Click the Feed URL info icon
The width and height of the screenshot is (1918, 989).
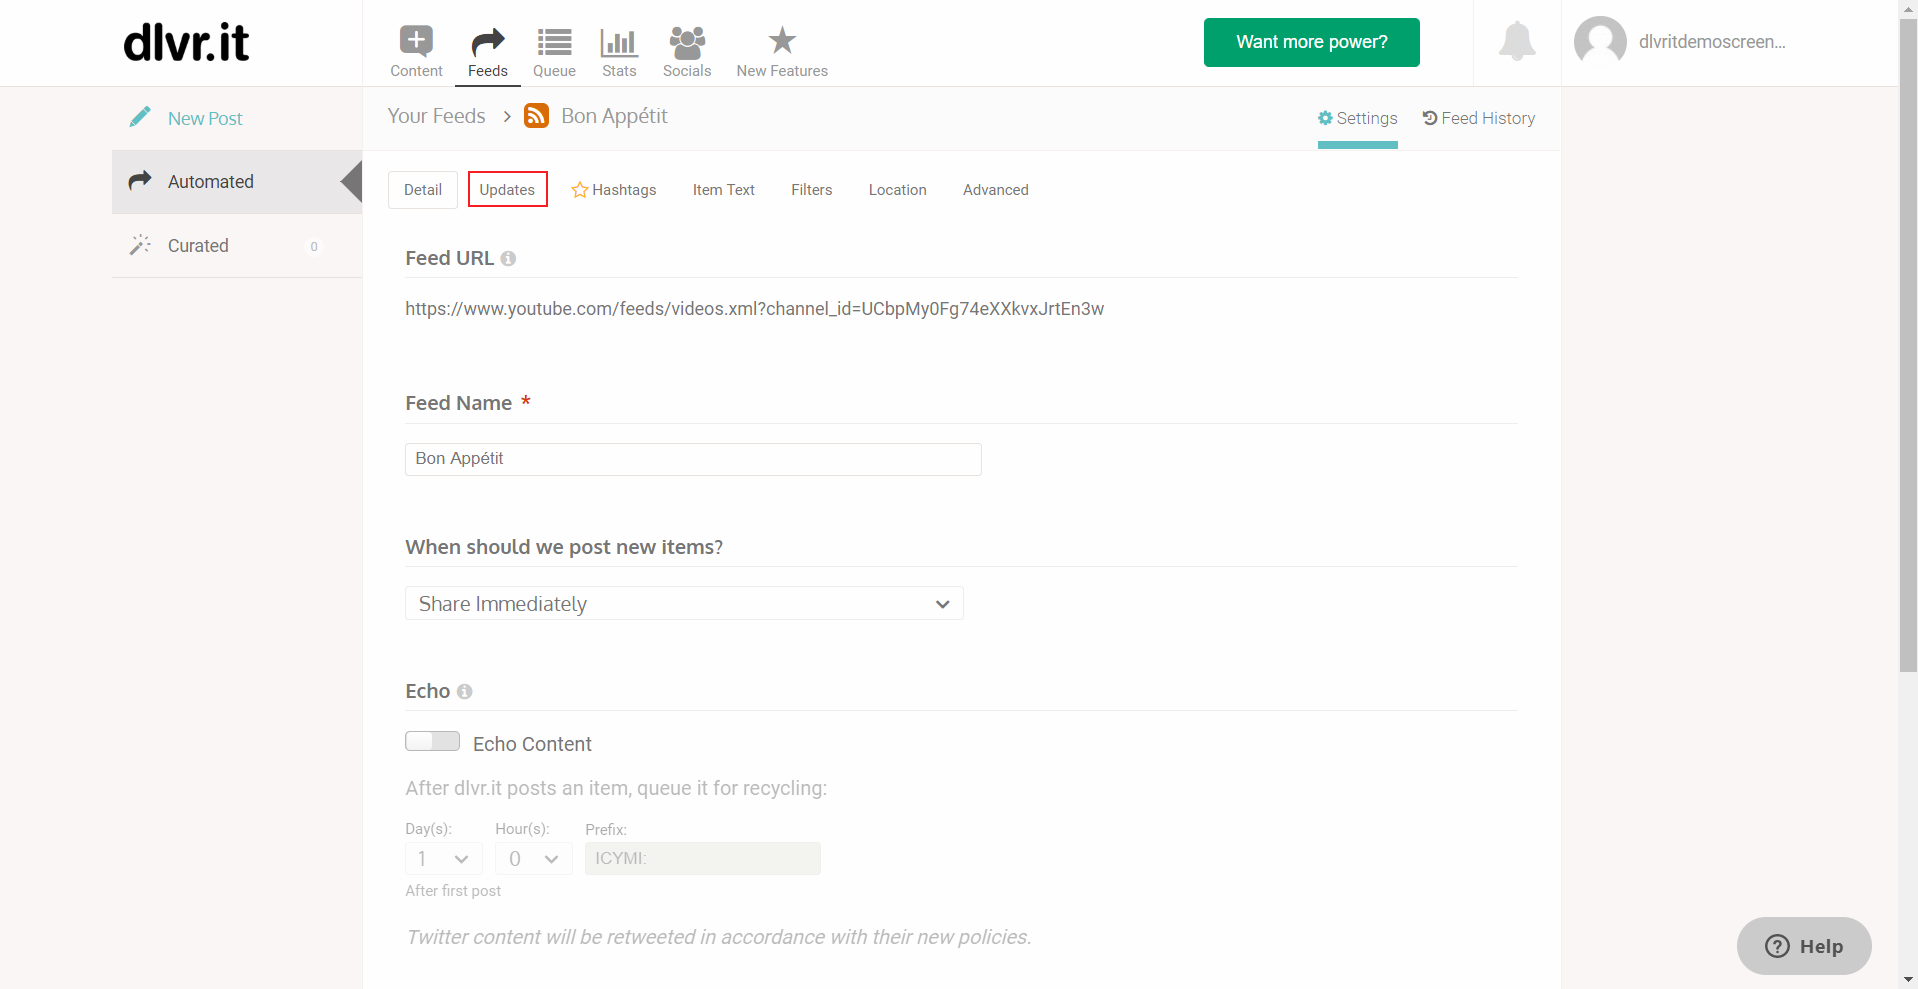coord(508,258)
